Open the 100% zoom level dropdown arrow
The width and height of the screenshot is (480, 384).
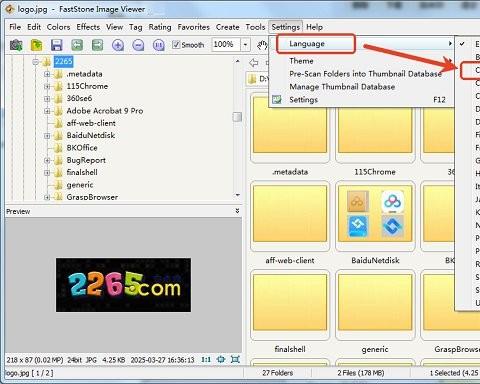pos(245,44)
